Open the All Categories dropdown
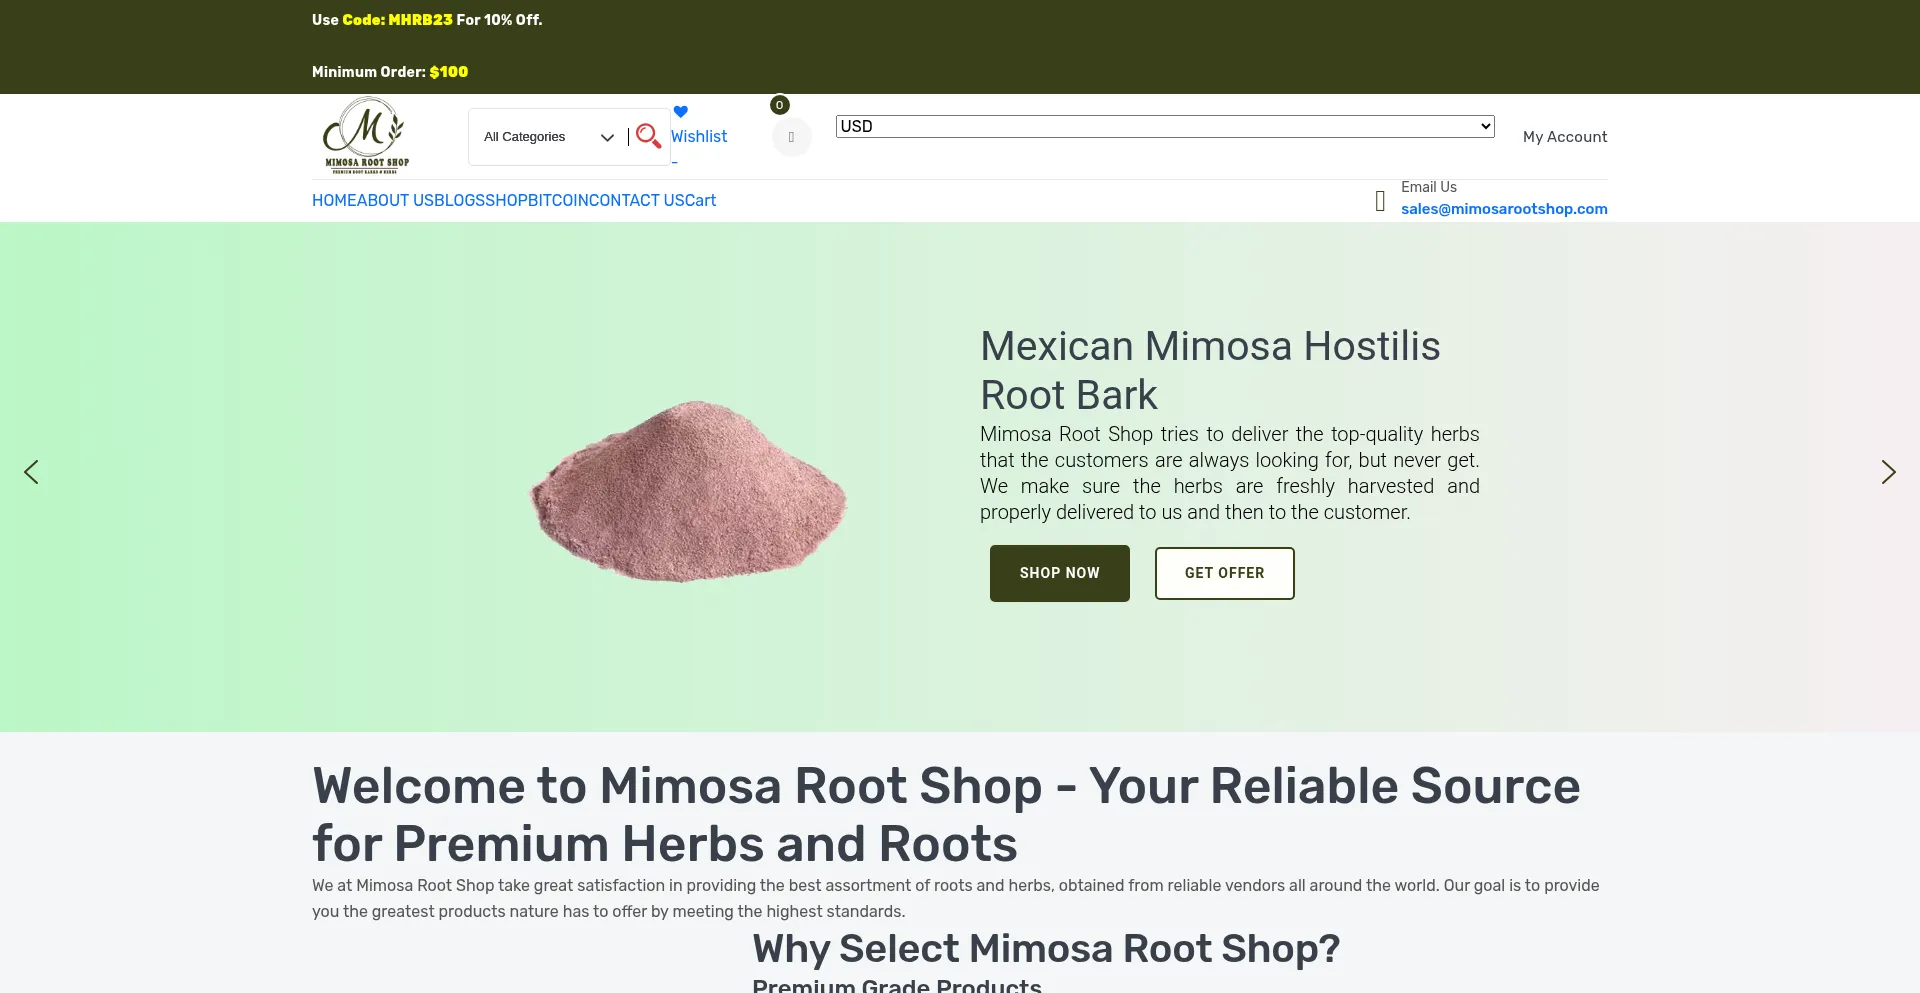1920x993 pixels. tap(548, 137)
